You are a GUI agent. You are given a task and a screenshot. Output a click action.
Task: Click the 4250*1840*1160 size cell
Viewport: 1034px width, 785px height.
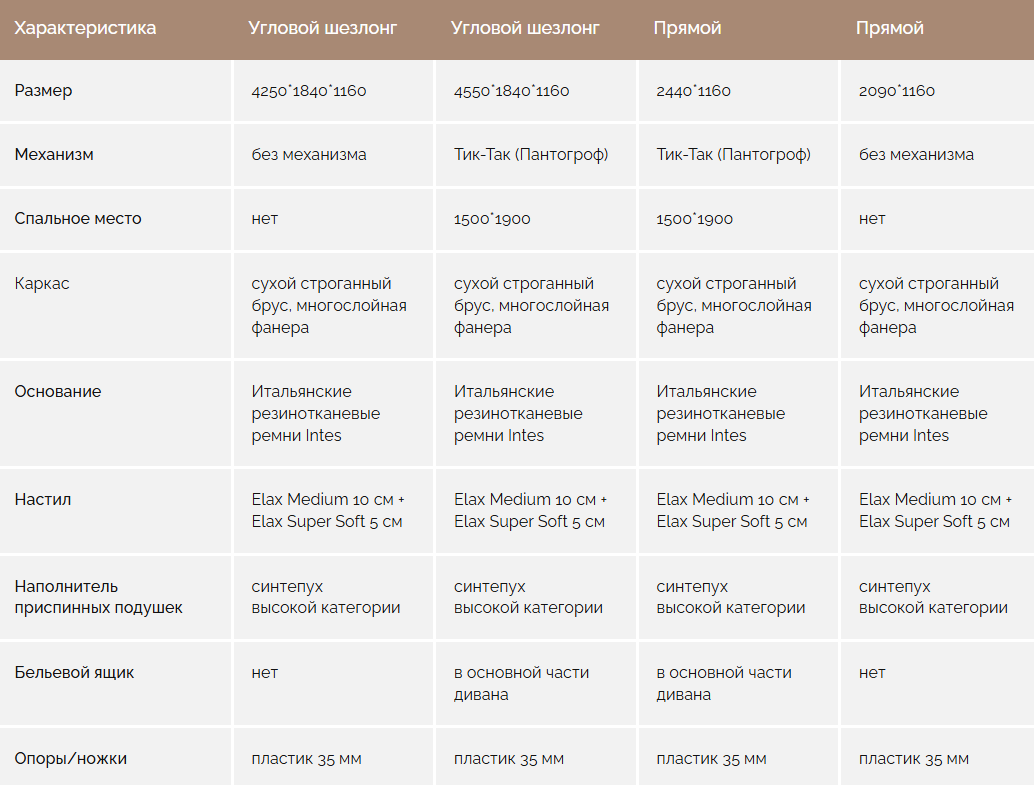tap(309, 91)
